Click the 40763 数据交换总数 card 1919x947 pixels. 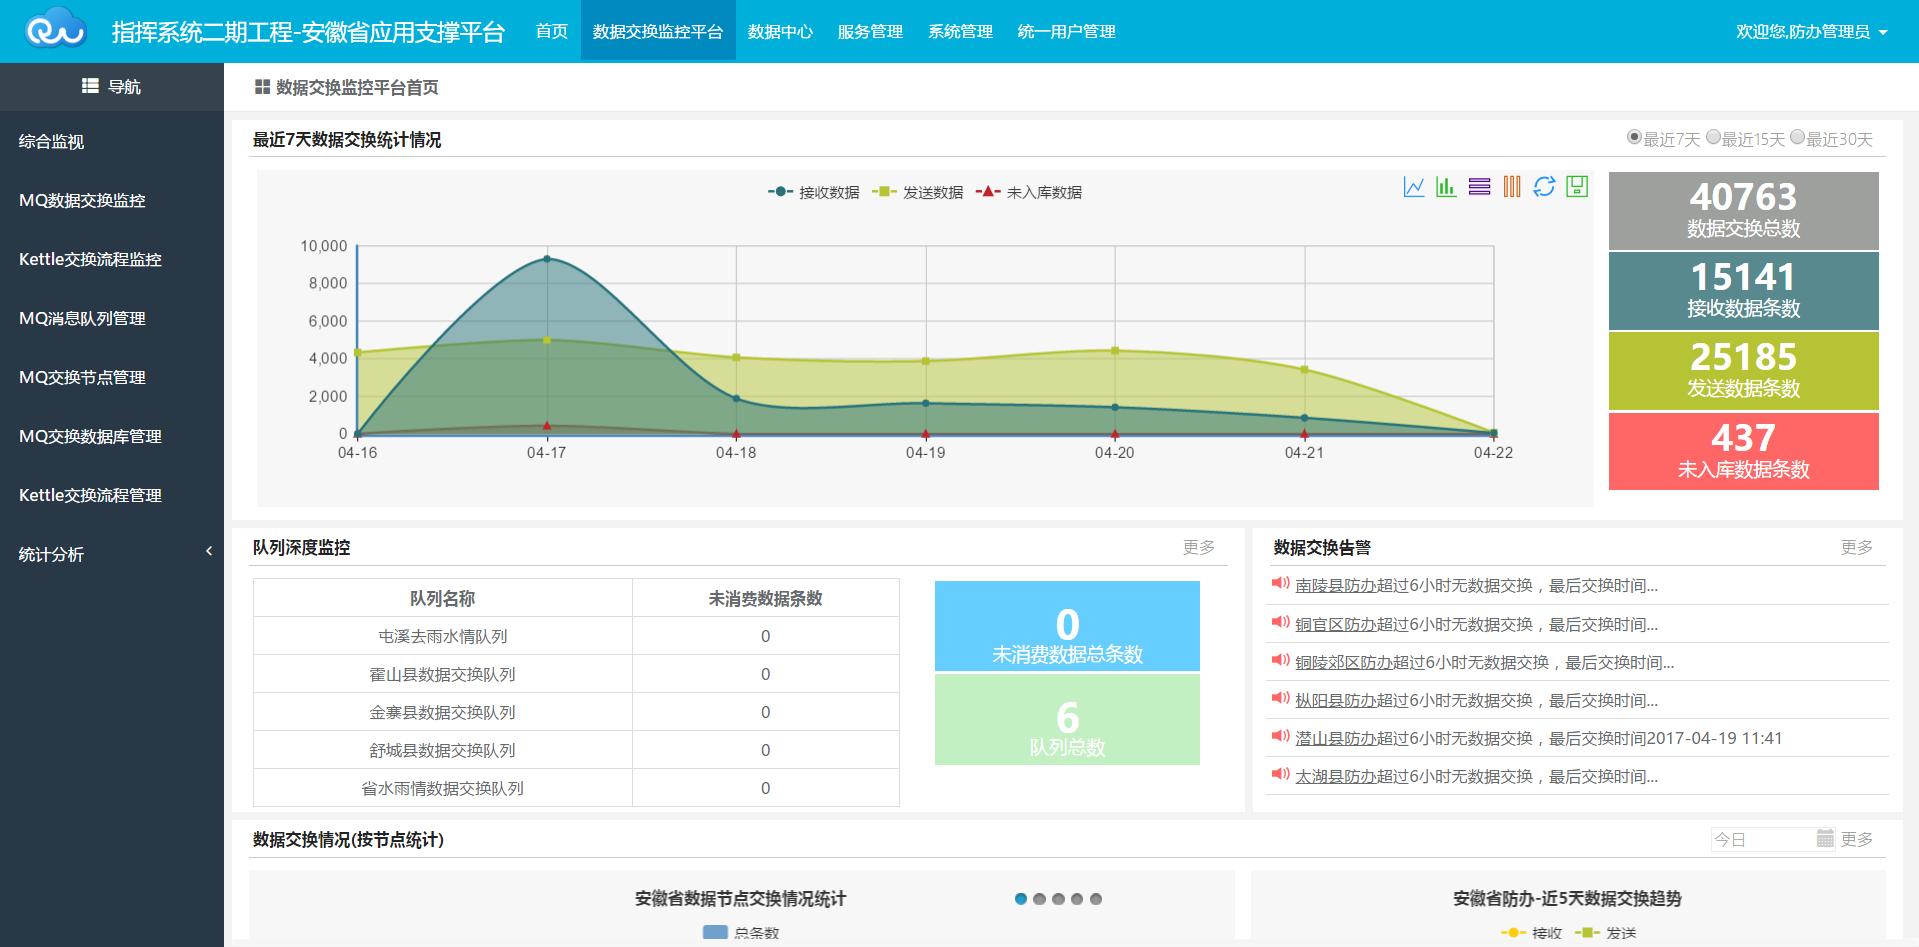point(1743,210)
